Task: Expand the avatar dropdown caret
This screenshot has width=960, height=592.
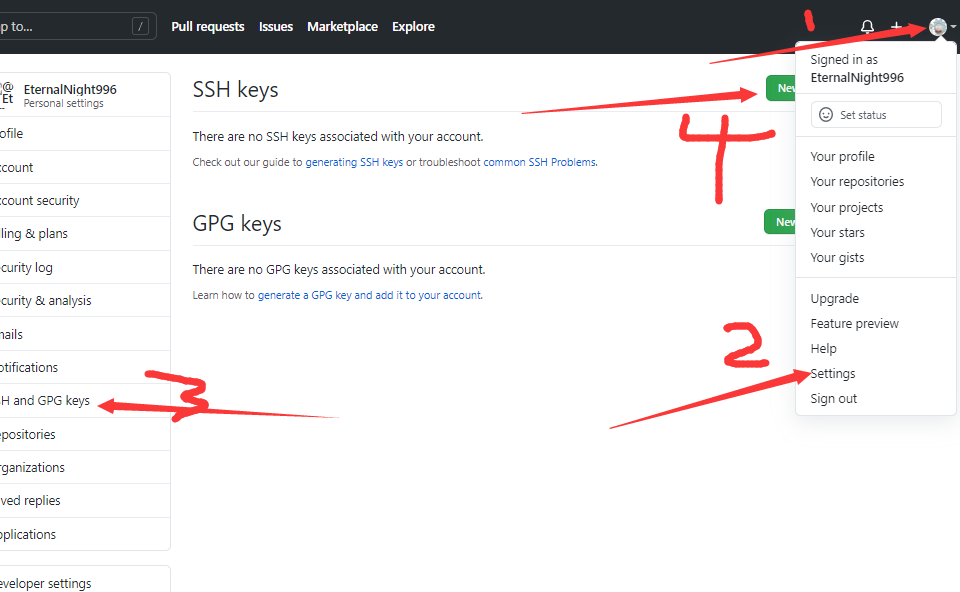Action: [953, 27]
